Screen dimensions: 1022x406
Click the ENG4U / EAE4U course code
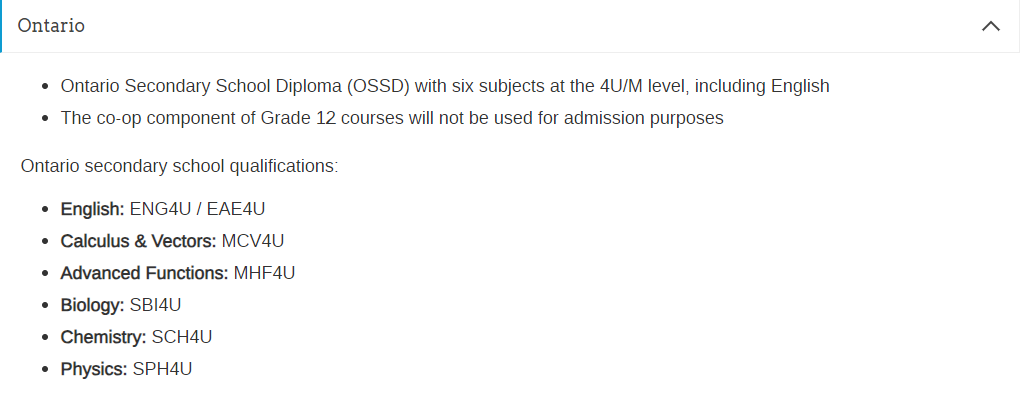(x=197, y=209)
